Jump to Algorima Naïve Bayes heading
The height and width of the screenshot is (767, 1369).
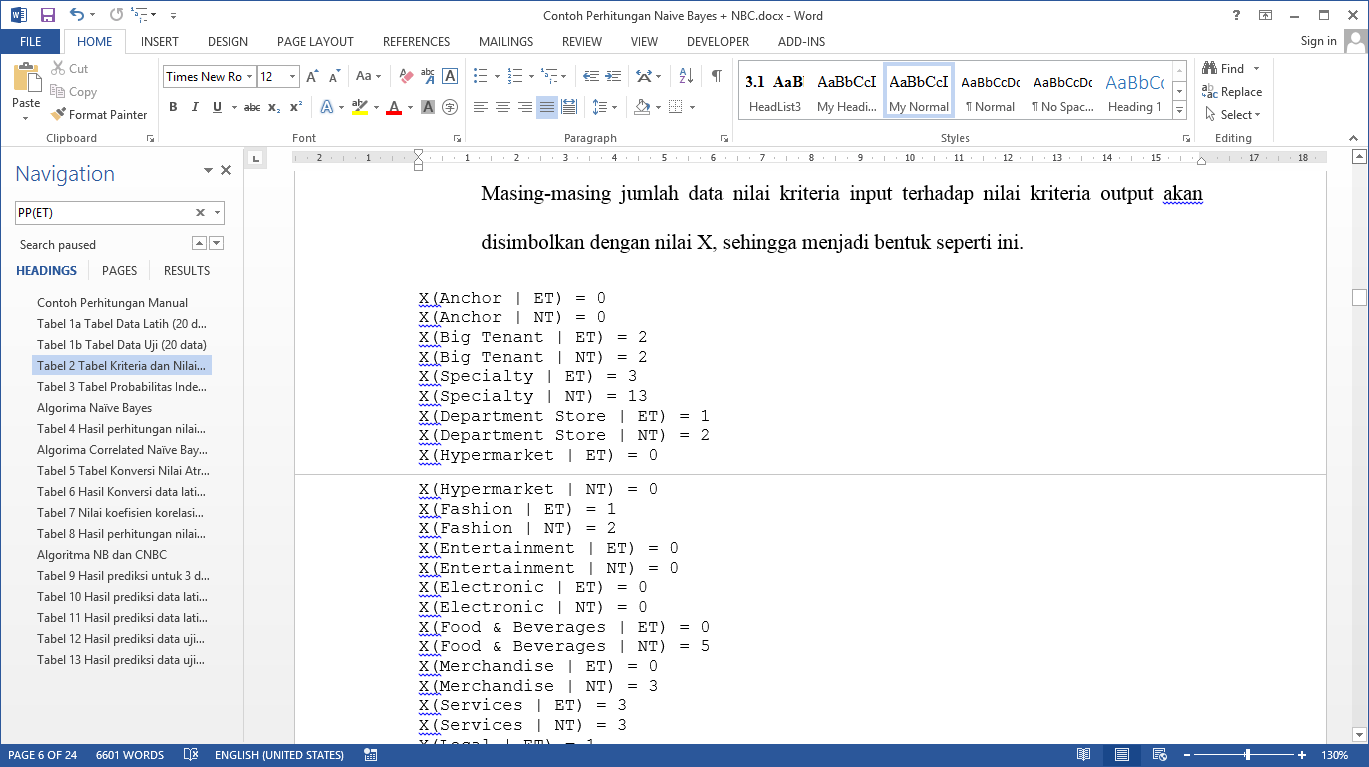point(95,408)
